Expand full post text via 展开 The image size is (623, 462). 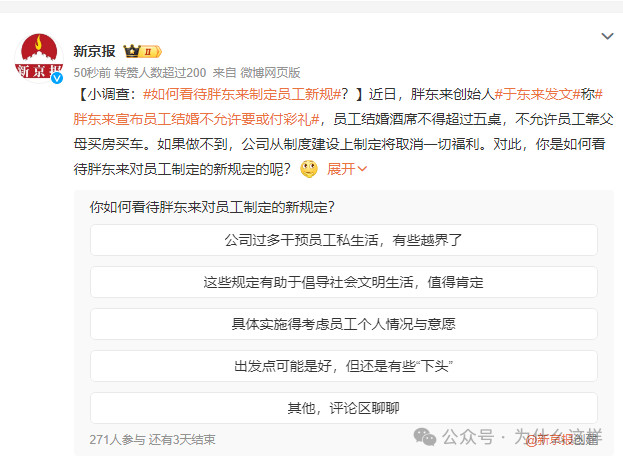tap(346, 169)
